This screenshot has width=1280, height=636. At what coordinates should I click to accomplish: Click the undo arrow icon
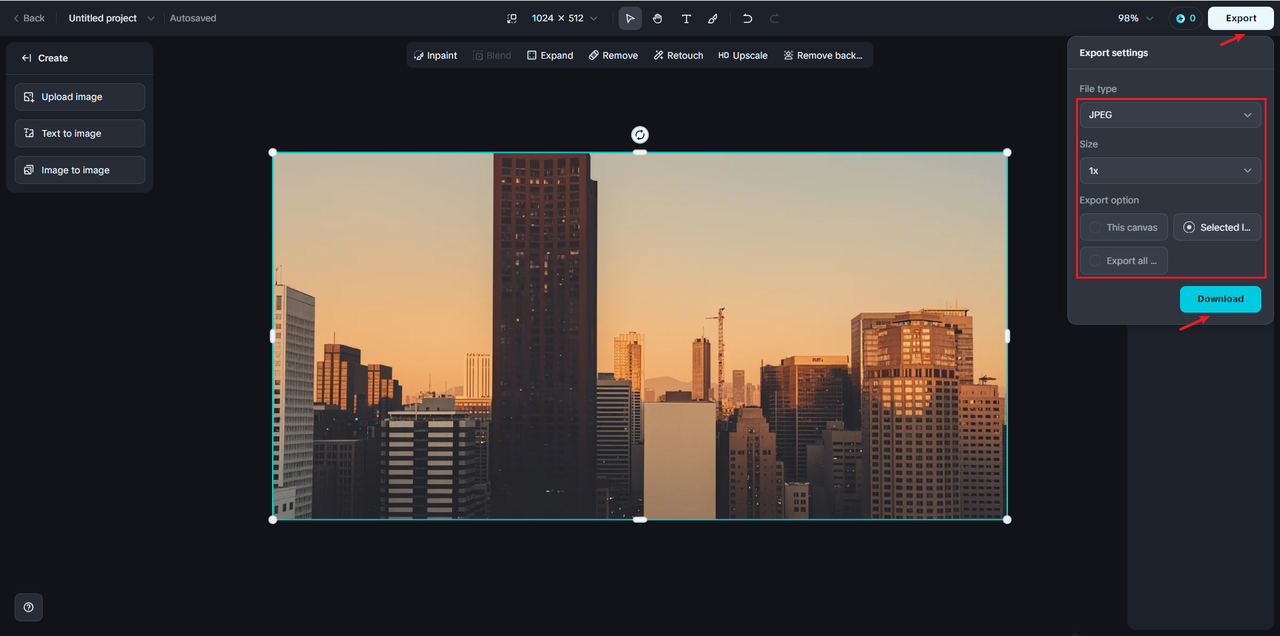[x=747, y=18]
